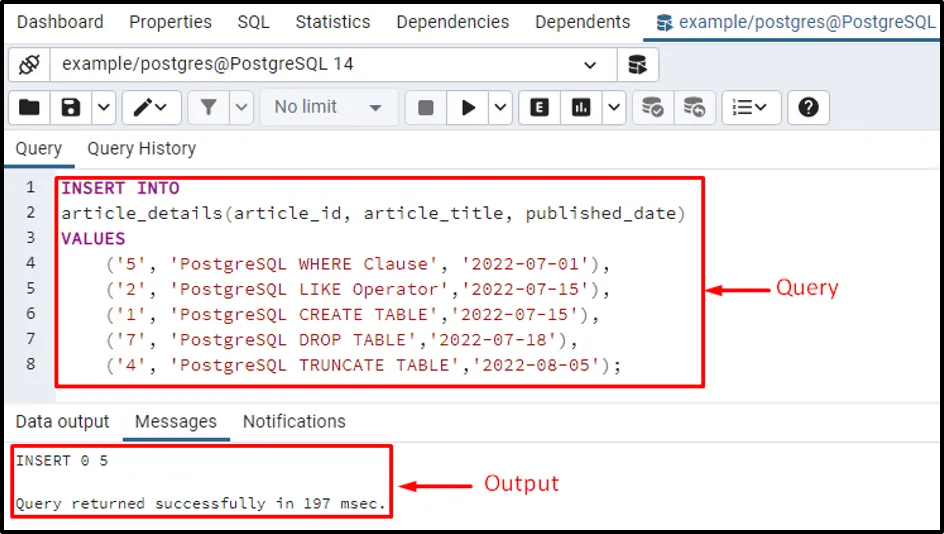Viewport: 944px width, 534px height.
Task: Click the rollback transaction icon
Action: pos(694,108)
